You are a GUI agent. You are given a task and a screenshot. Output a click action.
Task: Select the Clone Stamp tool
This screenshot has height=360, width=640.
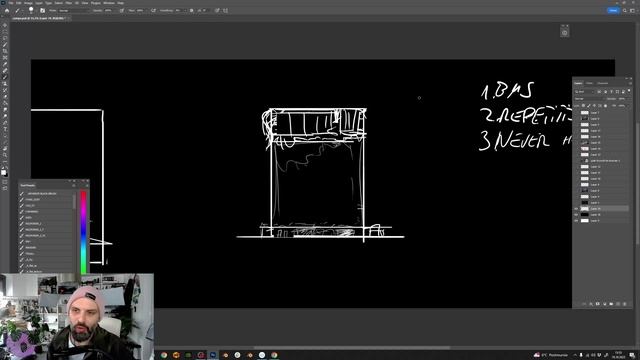5,84
